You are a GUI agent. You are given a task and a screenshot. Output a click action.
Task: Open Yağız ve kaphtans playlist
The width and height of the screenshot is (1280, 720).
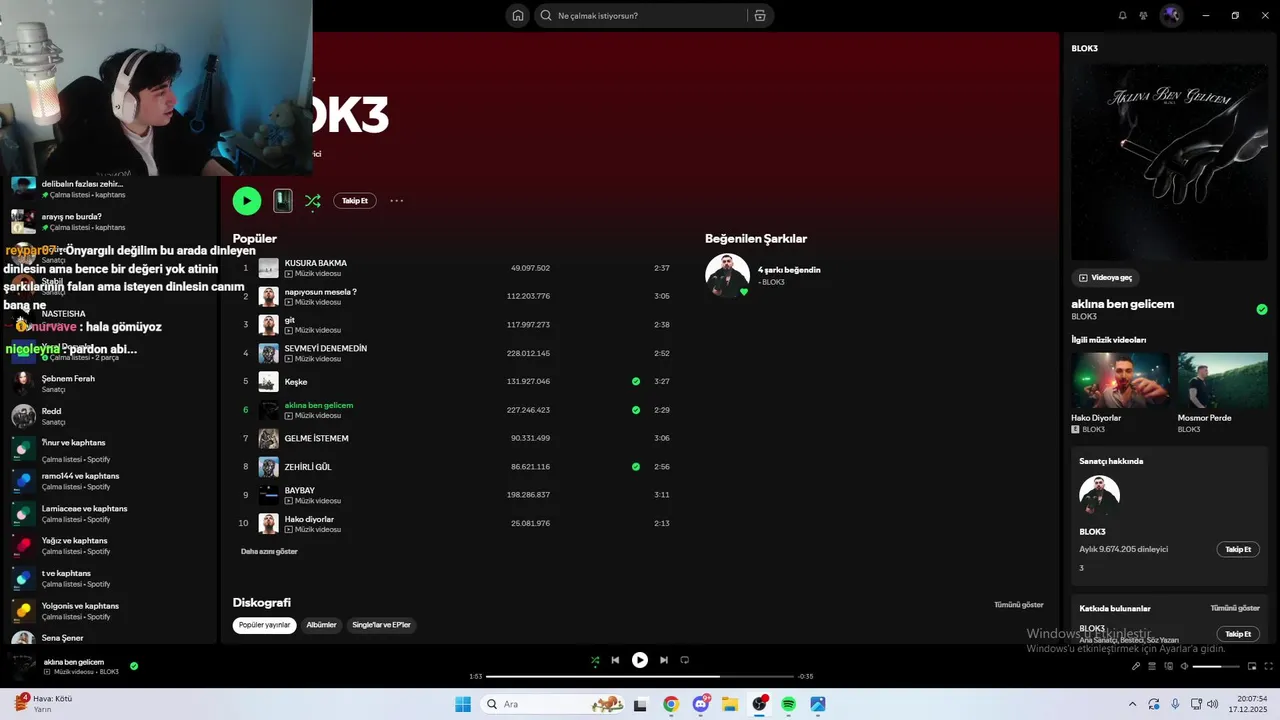pos(110,546)
